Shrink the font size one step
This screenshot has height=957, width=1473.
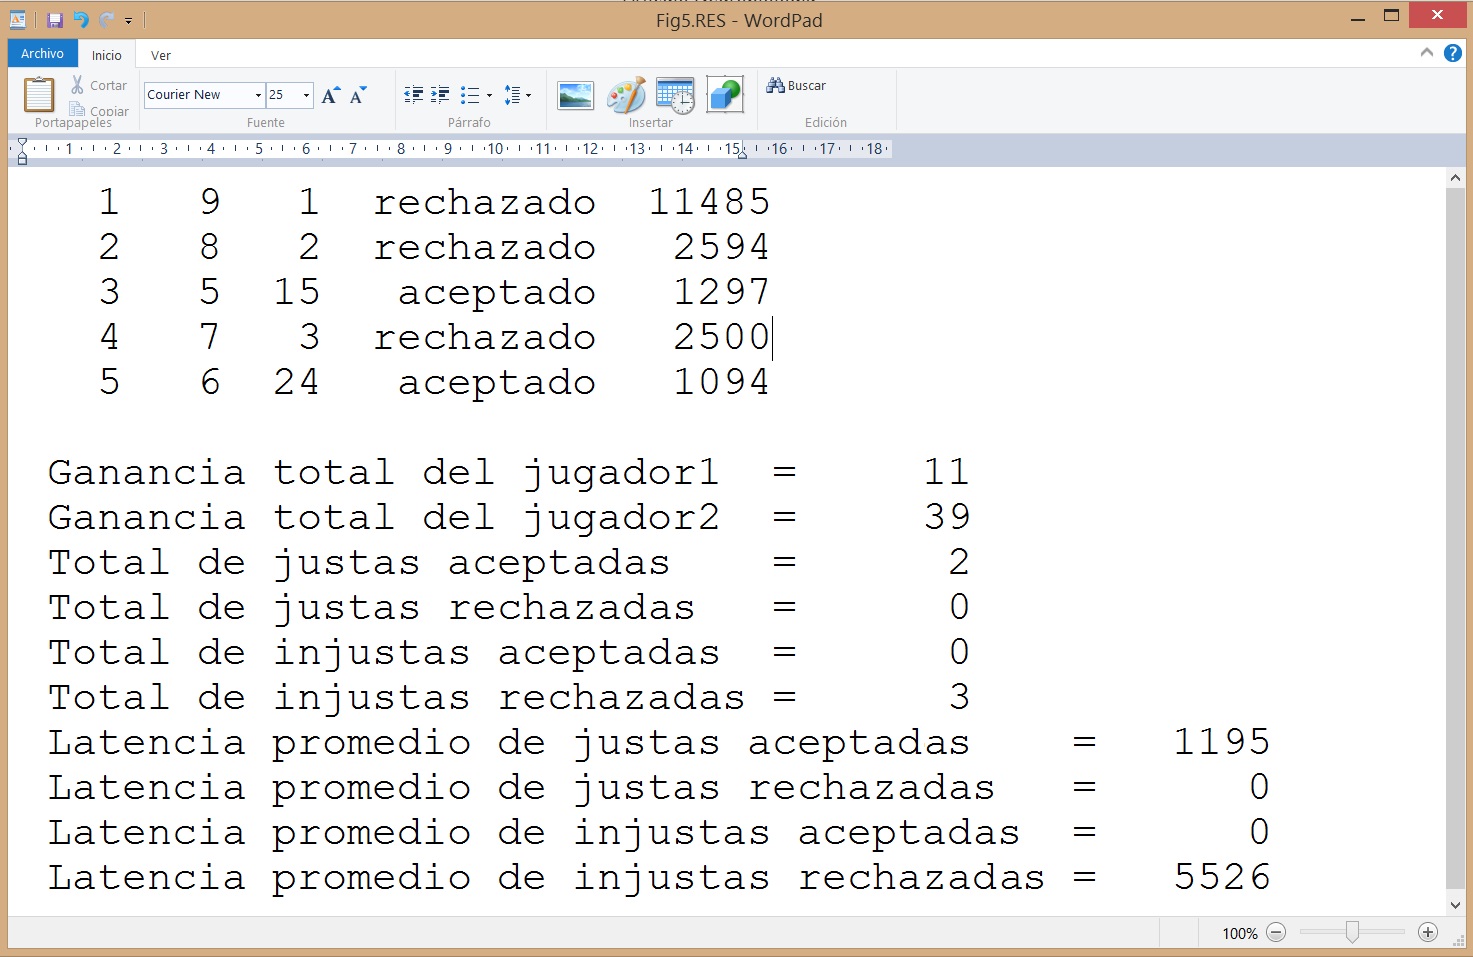pos(358,94)
